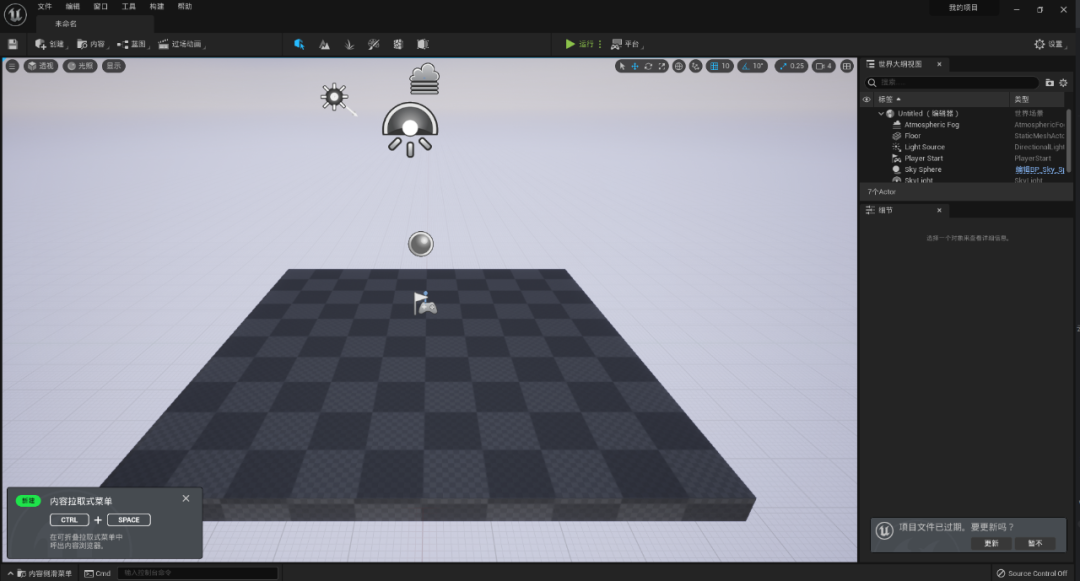Screen dimensions: 1080x581
Task: Focus the outliner search field
Action: 952,83
